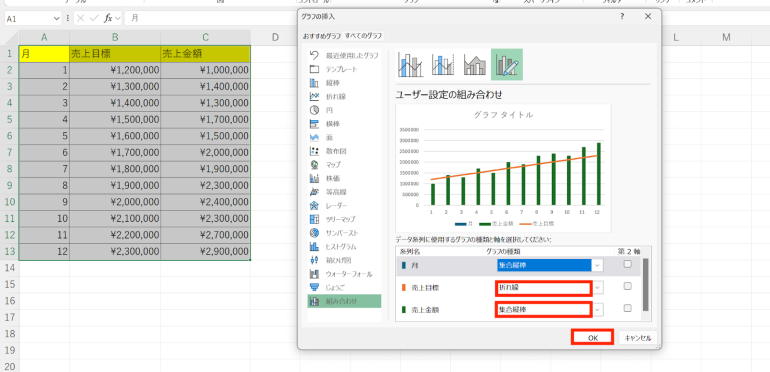Image resolution: width=770 pixels, height=372 pixels.
Task: Enable secondary axis for 月 series
Action: (627, 264)
